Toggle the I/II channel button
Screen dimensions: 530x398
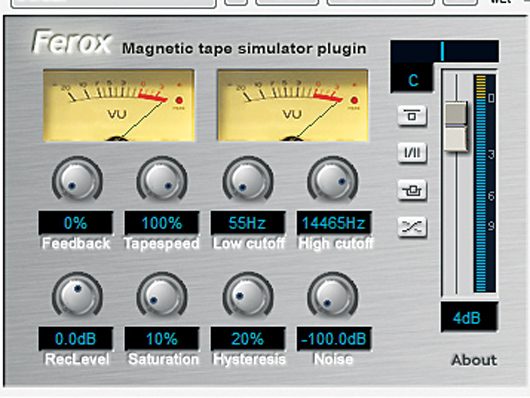click(412, 153)
